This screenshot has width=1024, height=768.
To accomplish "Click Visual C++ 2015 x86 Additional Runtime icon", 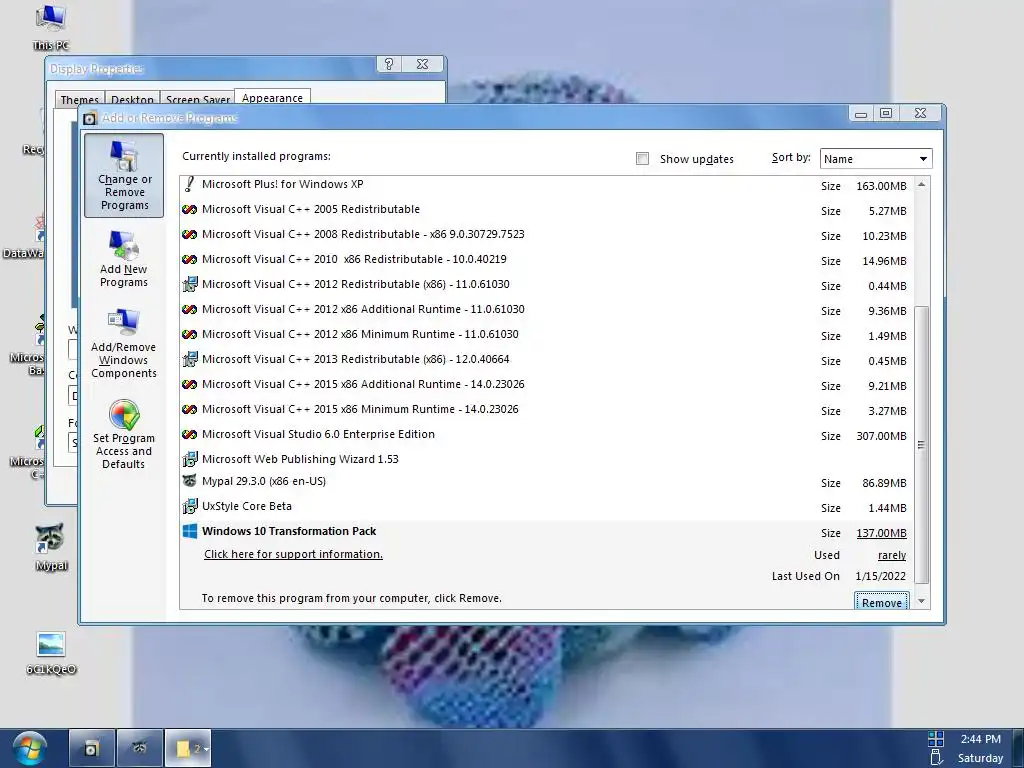I will pos(189,385).
